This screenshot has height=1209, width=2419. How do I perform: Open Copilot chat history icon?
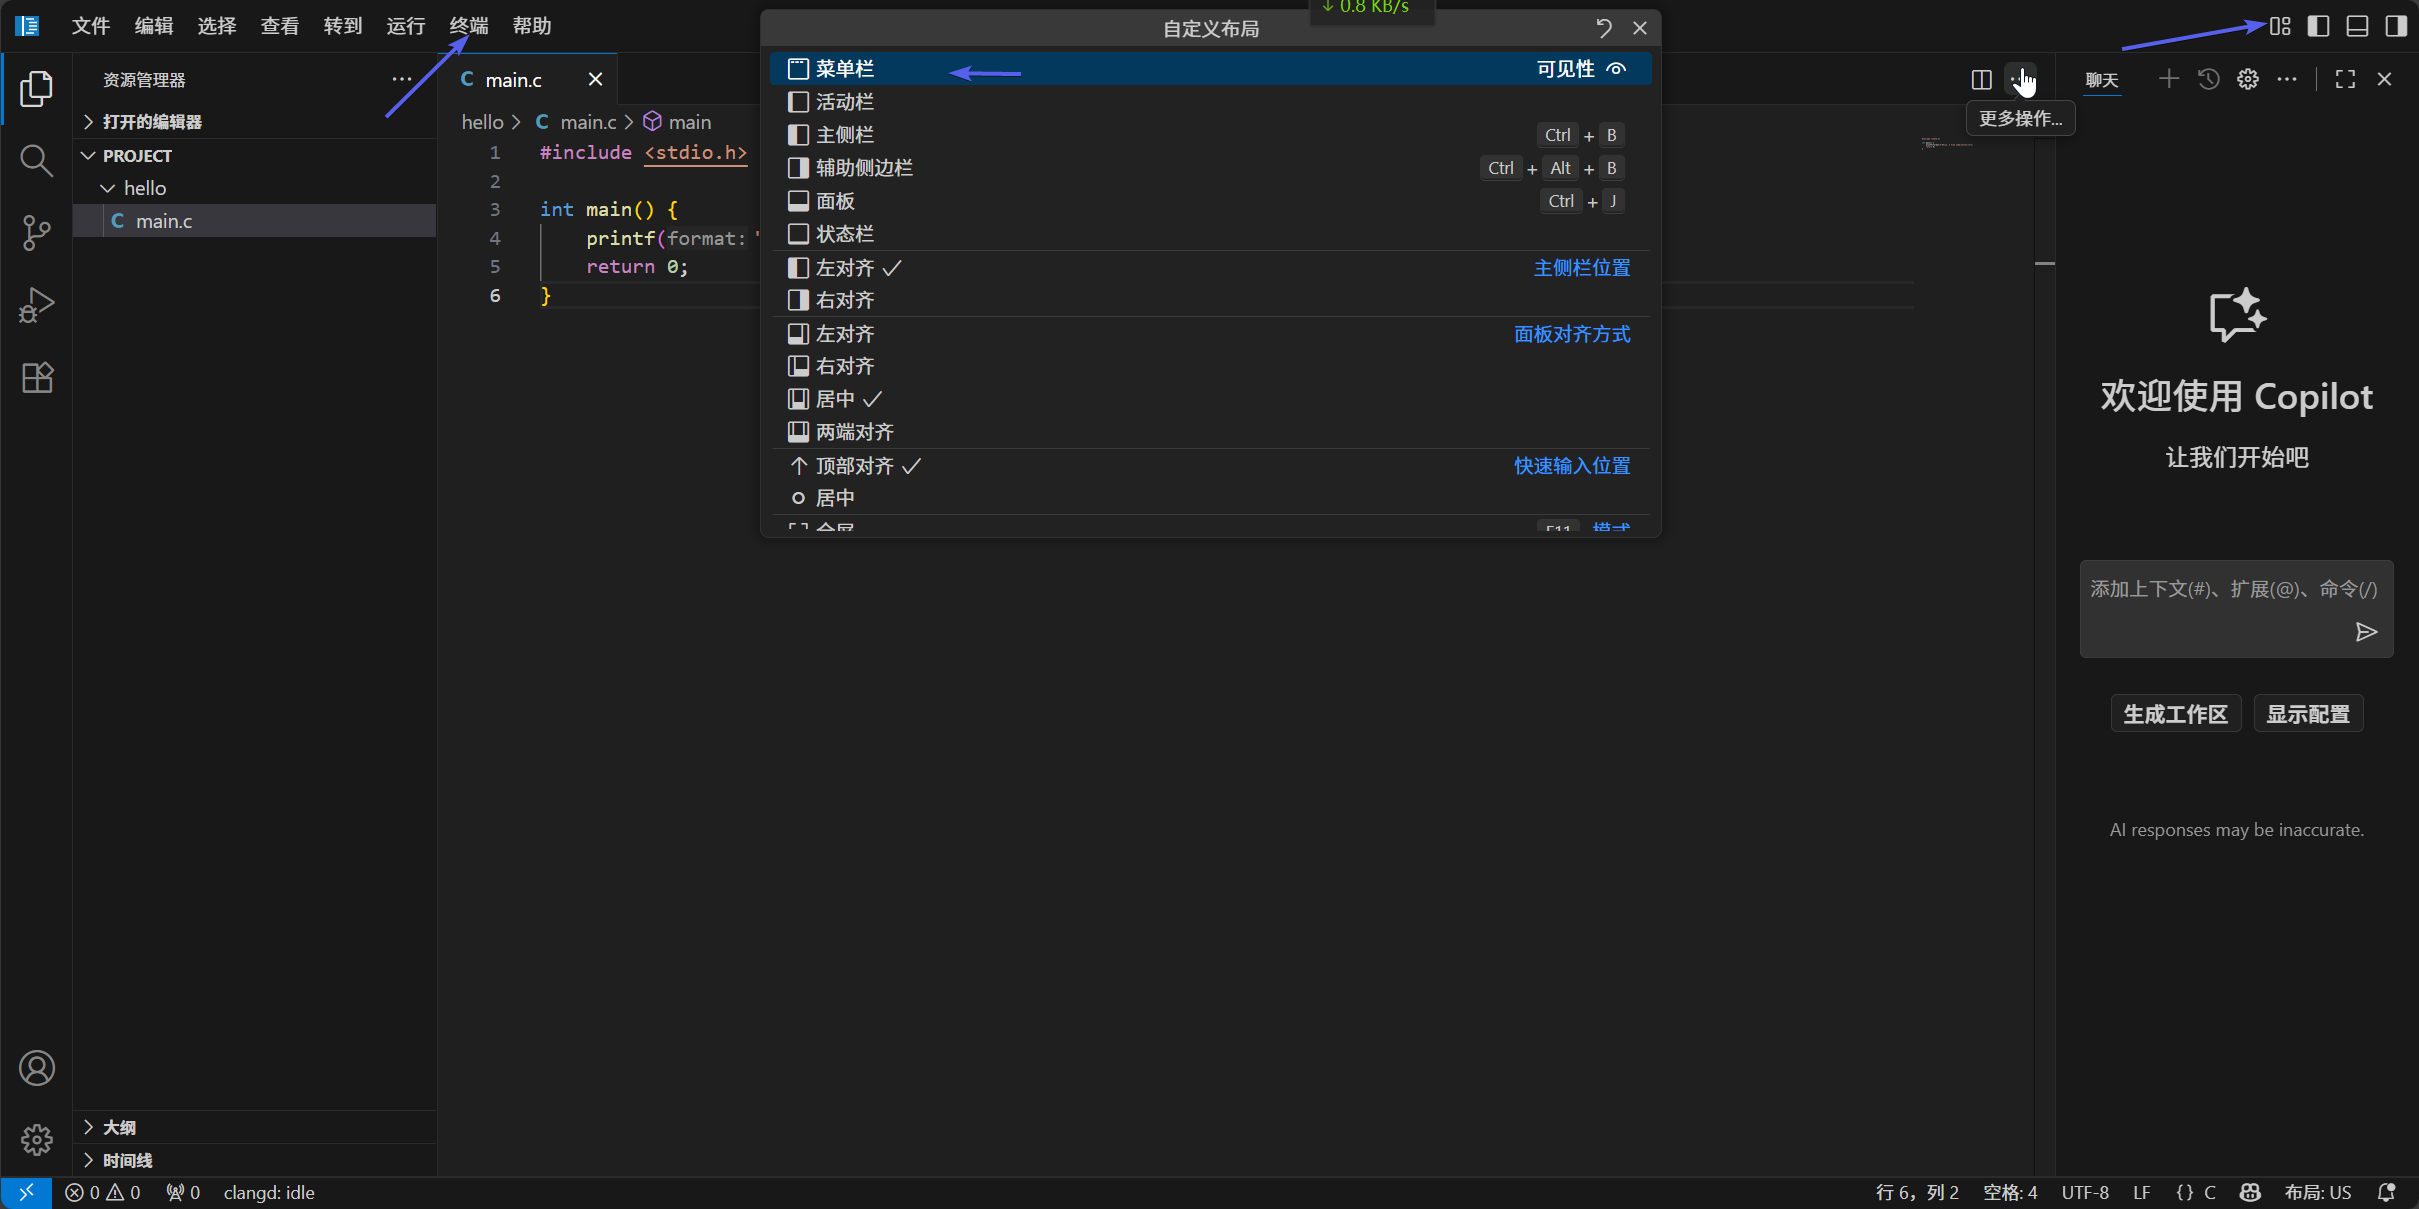[2208, 79]
